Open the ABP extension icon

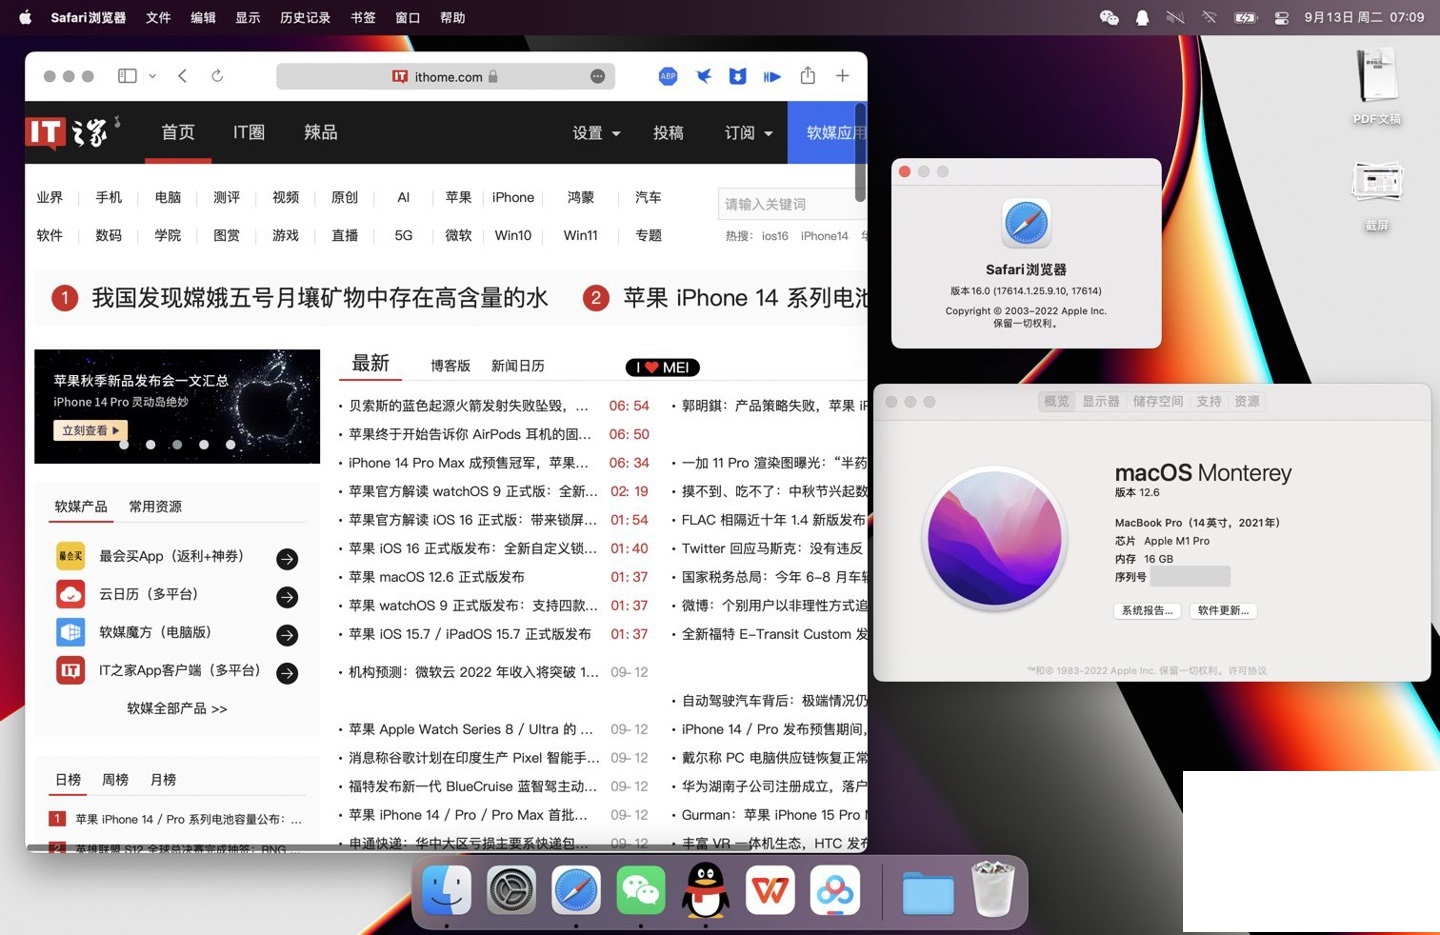[x=668, y=76]
